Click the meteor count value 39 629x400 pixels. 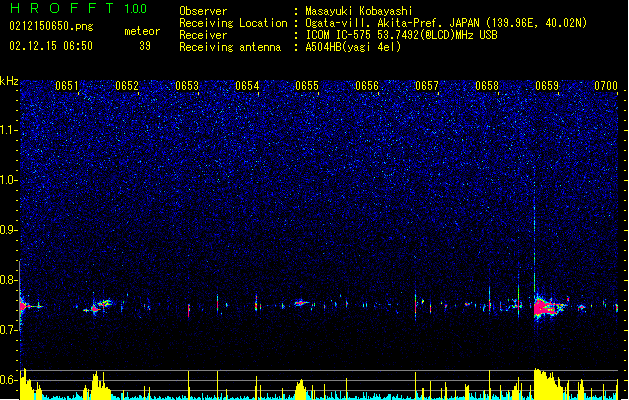click(x=145, y=46)
